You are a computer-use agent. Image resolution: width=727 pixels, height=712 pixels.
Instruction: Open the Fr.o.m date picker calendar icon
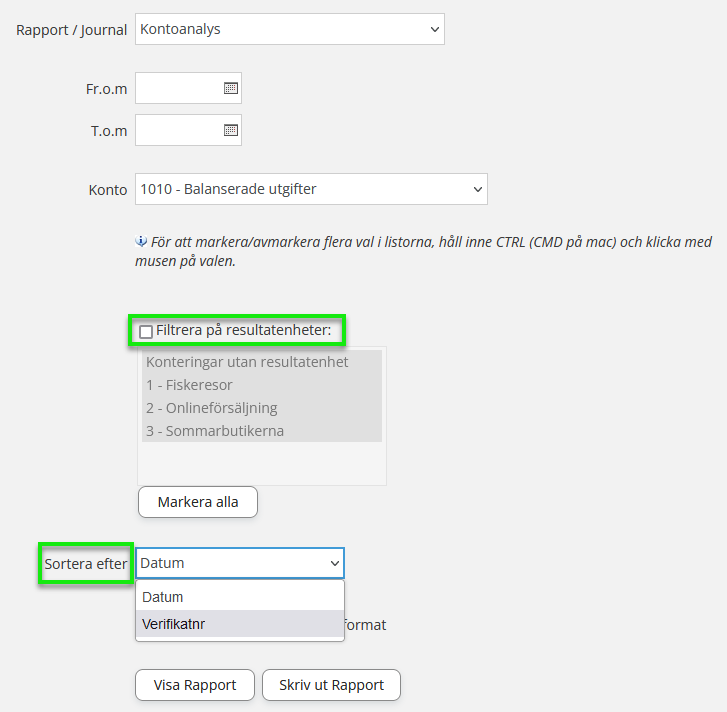(x=230, y=89)
